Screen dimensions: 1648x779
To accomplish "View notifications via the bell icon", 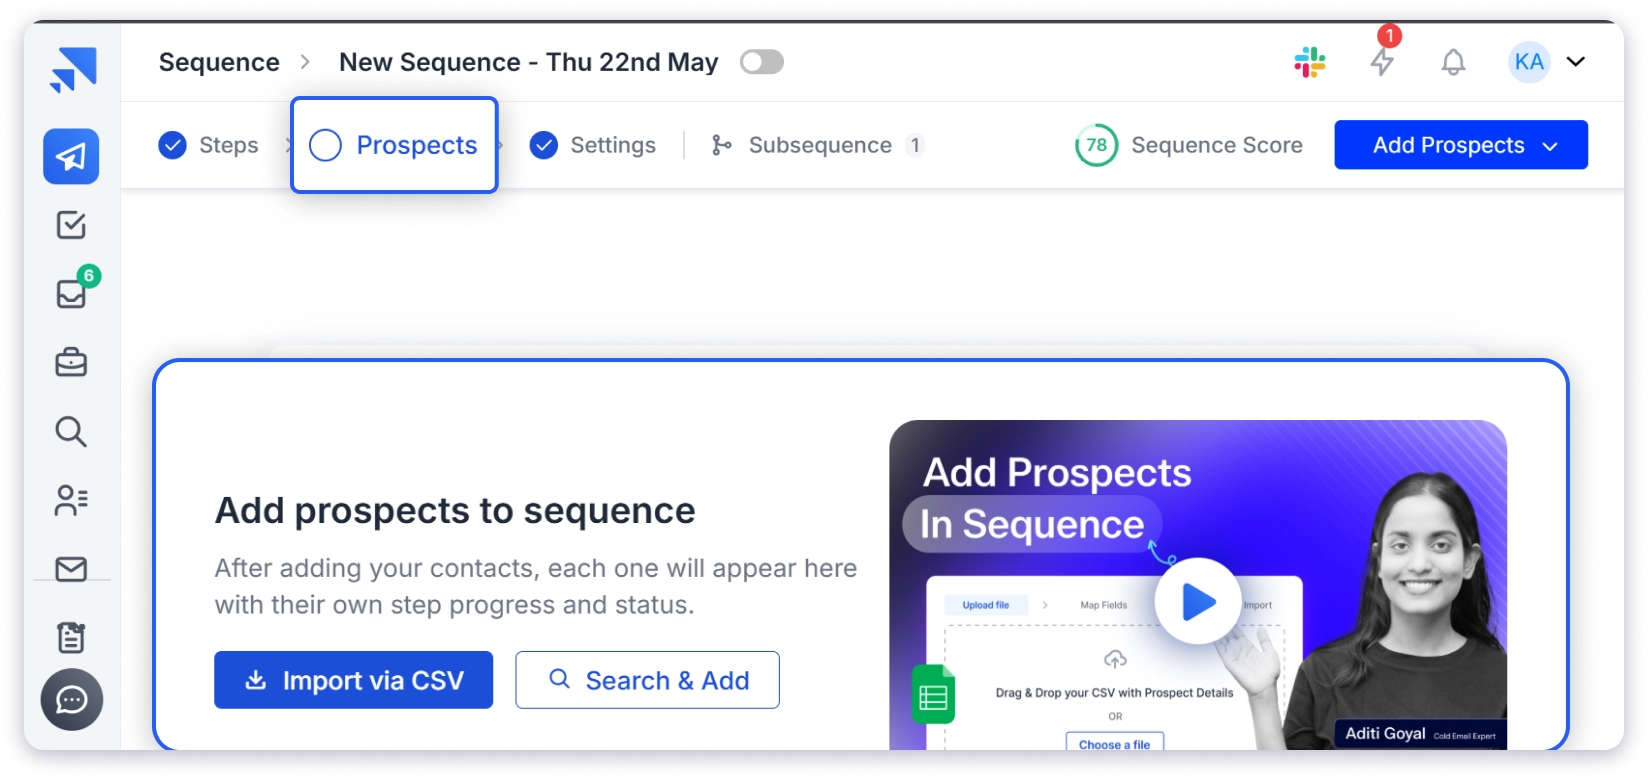I will pos(1453,62).
